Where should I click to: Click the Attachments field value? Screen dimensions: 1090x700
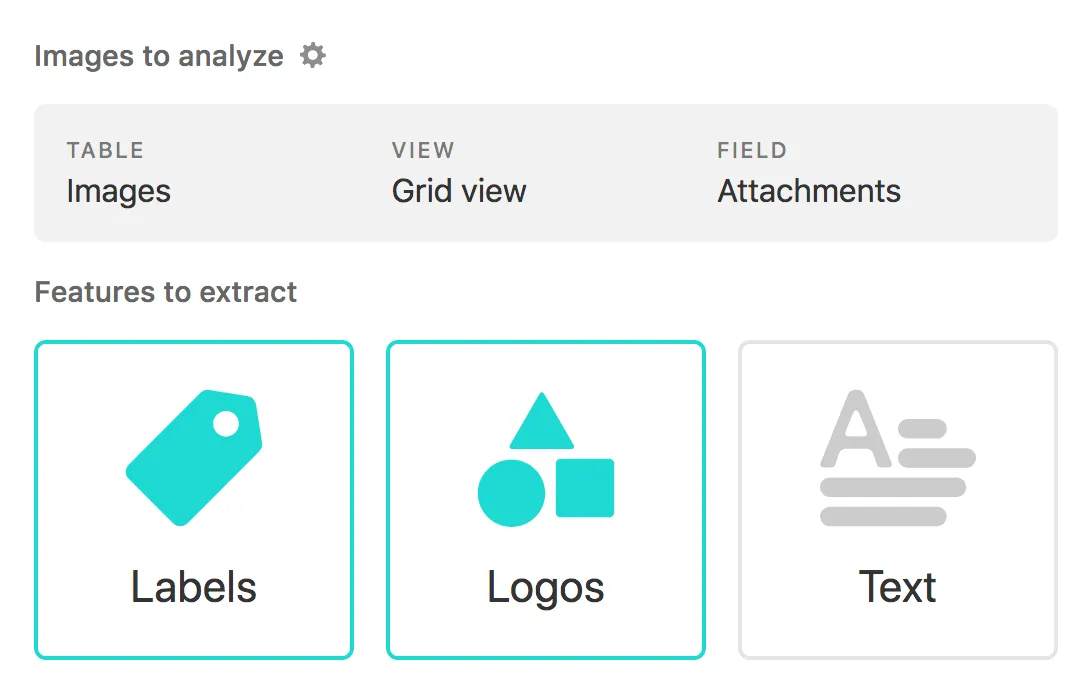click(809, 191)
